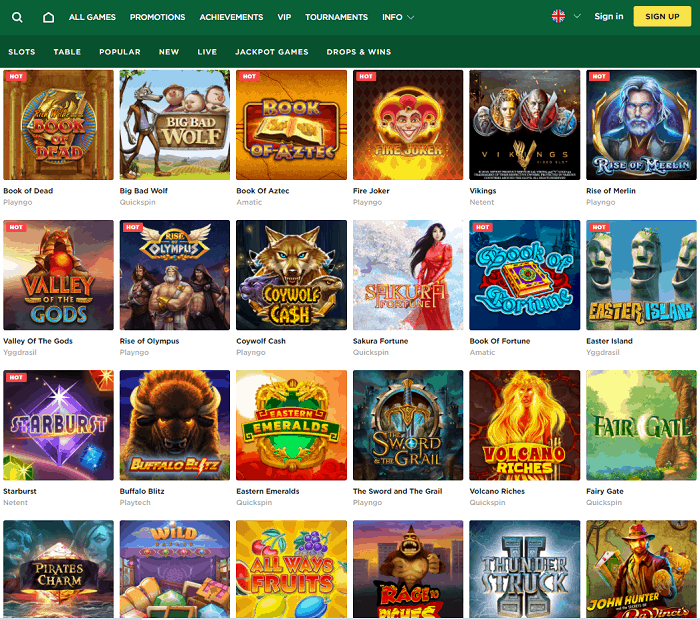Viewport: 700px width, 620px height.
Task: Click the Starburst title text
Action: point(20,491)
